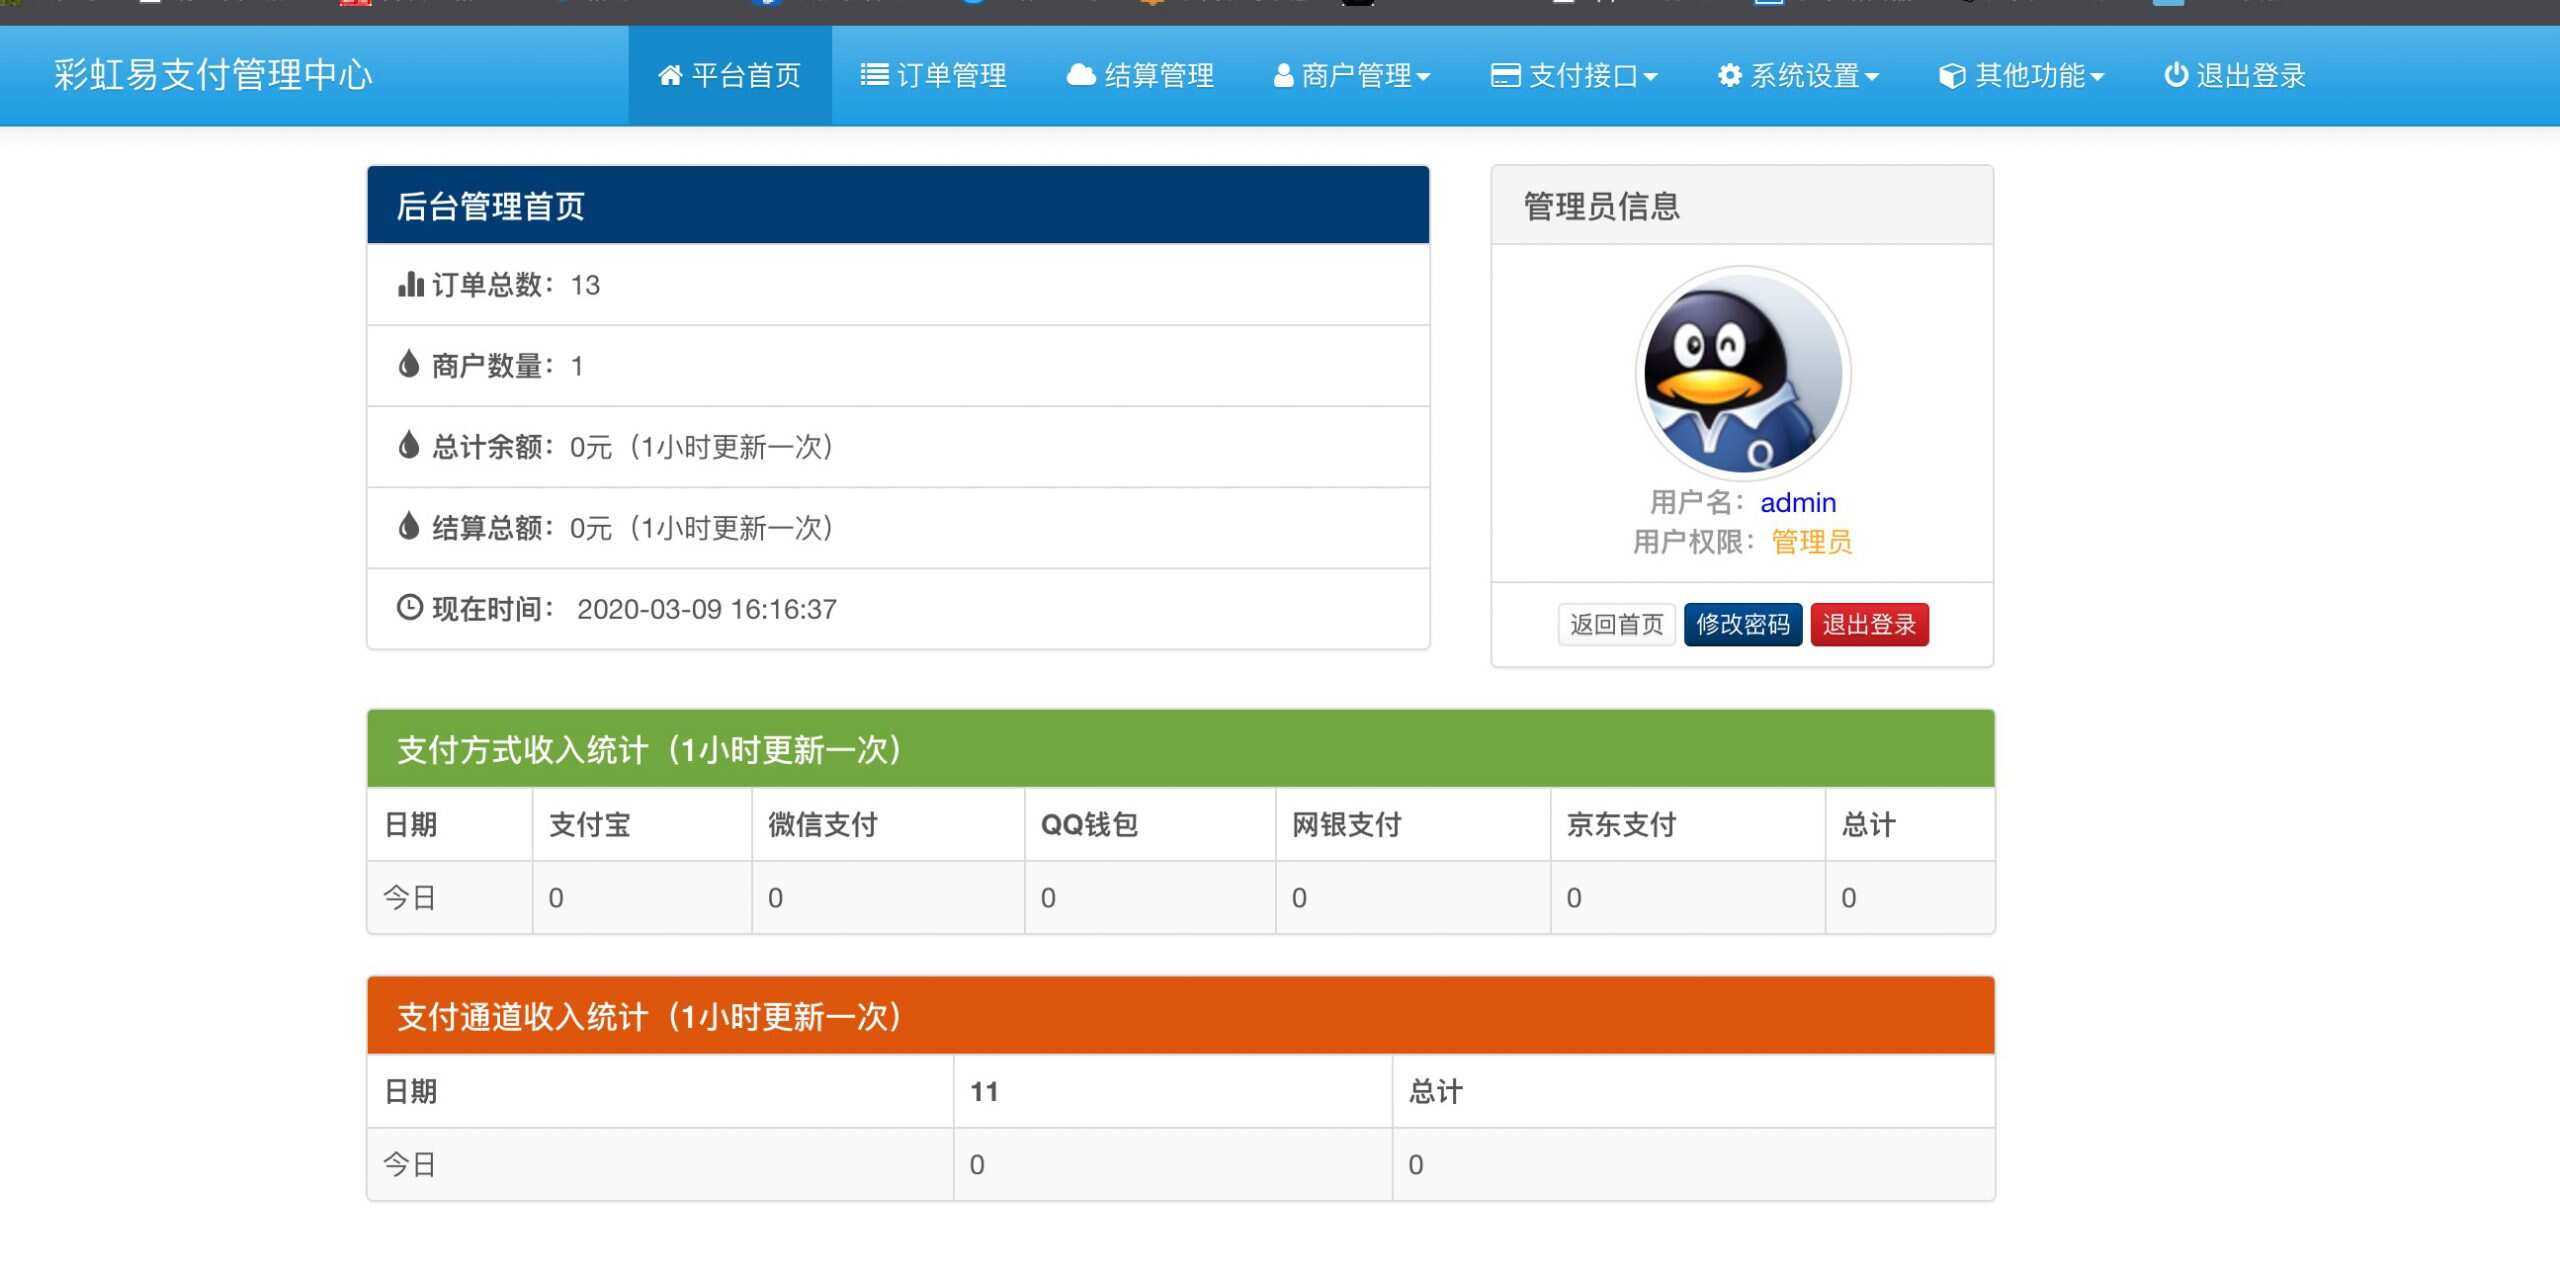Switch to the 订单管理 page
Viewport: 2560px width, 1275px height.
pyautogui.click(x=935, y=75)
